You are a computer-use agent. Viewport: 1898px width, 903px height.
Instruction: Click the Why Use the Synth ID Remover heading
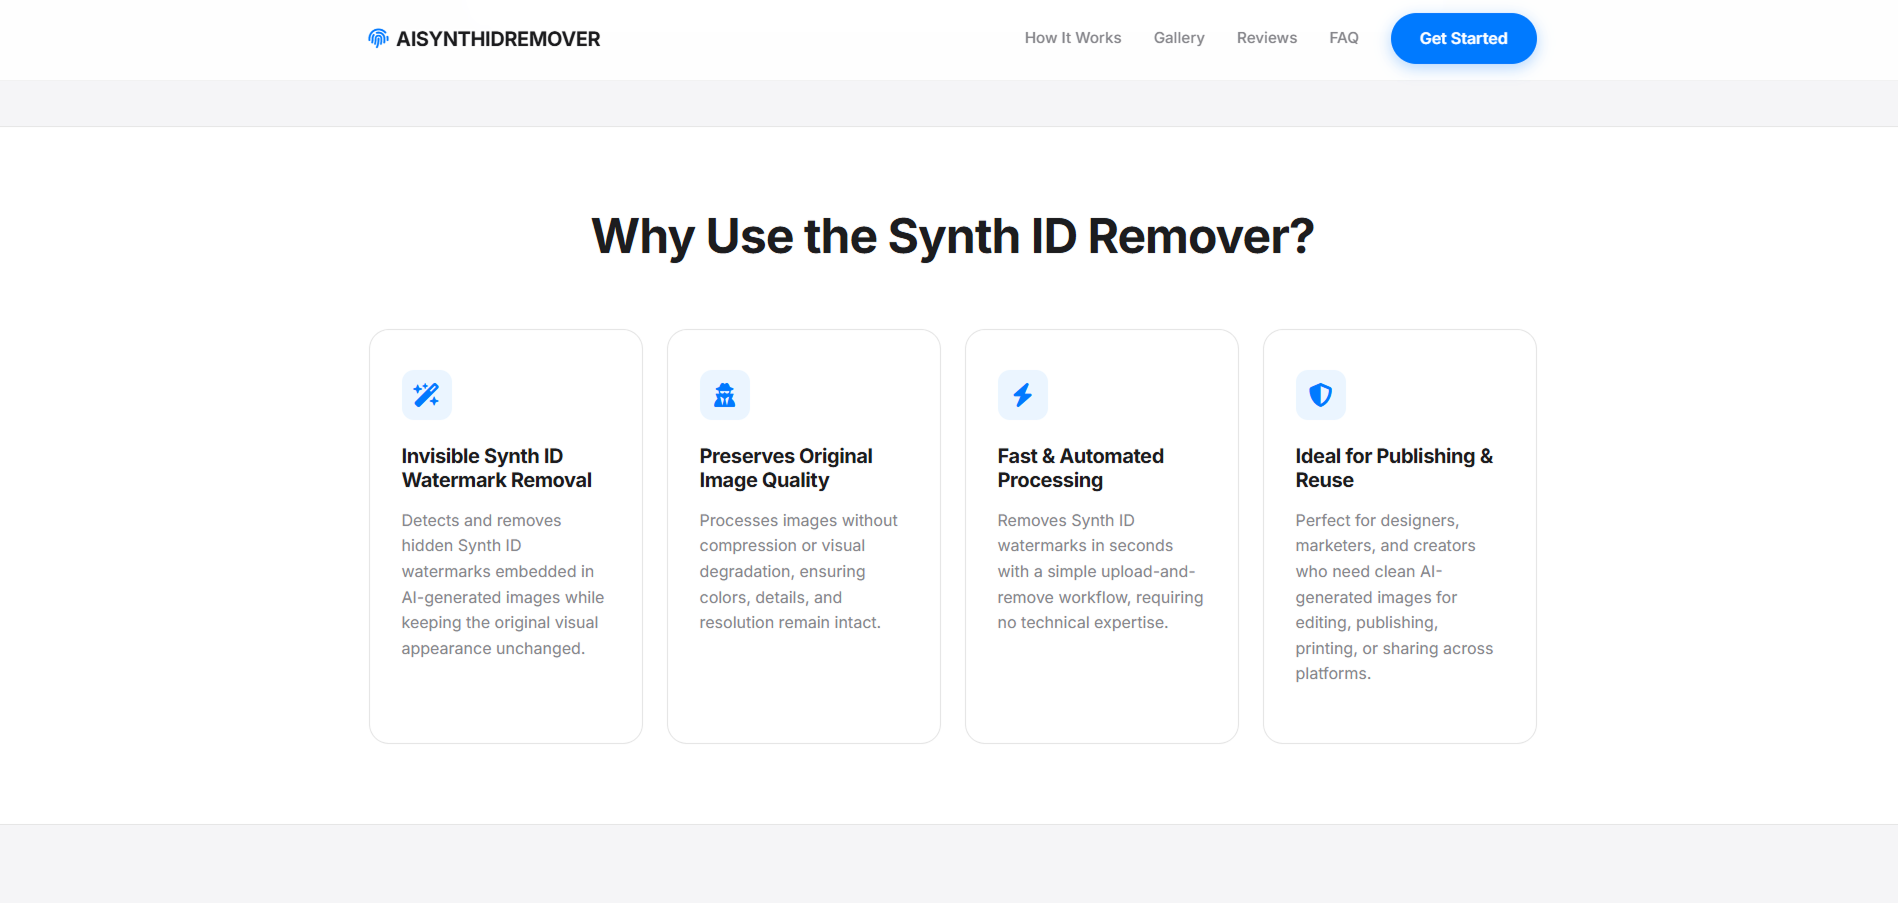tap(951, 236)
